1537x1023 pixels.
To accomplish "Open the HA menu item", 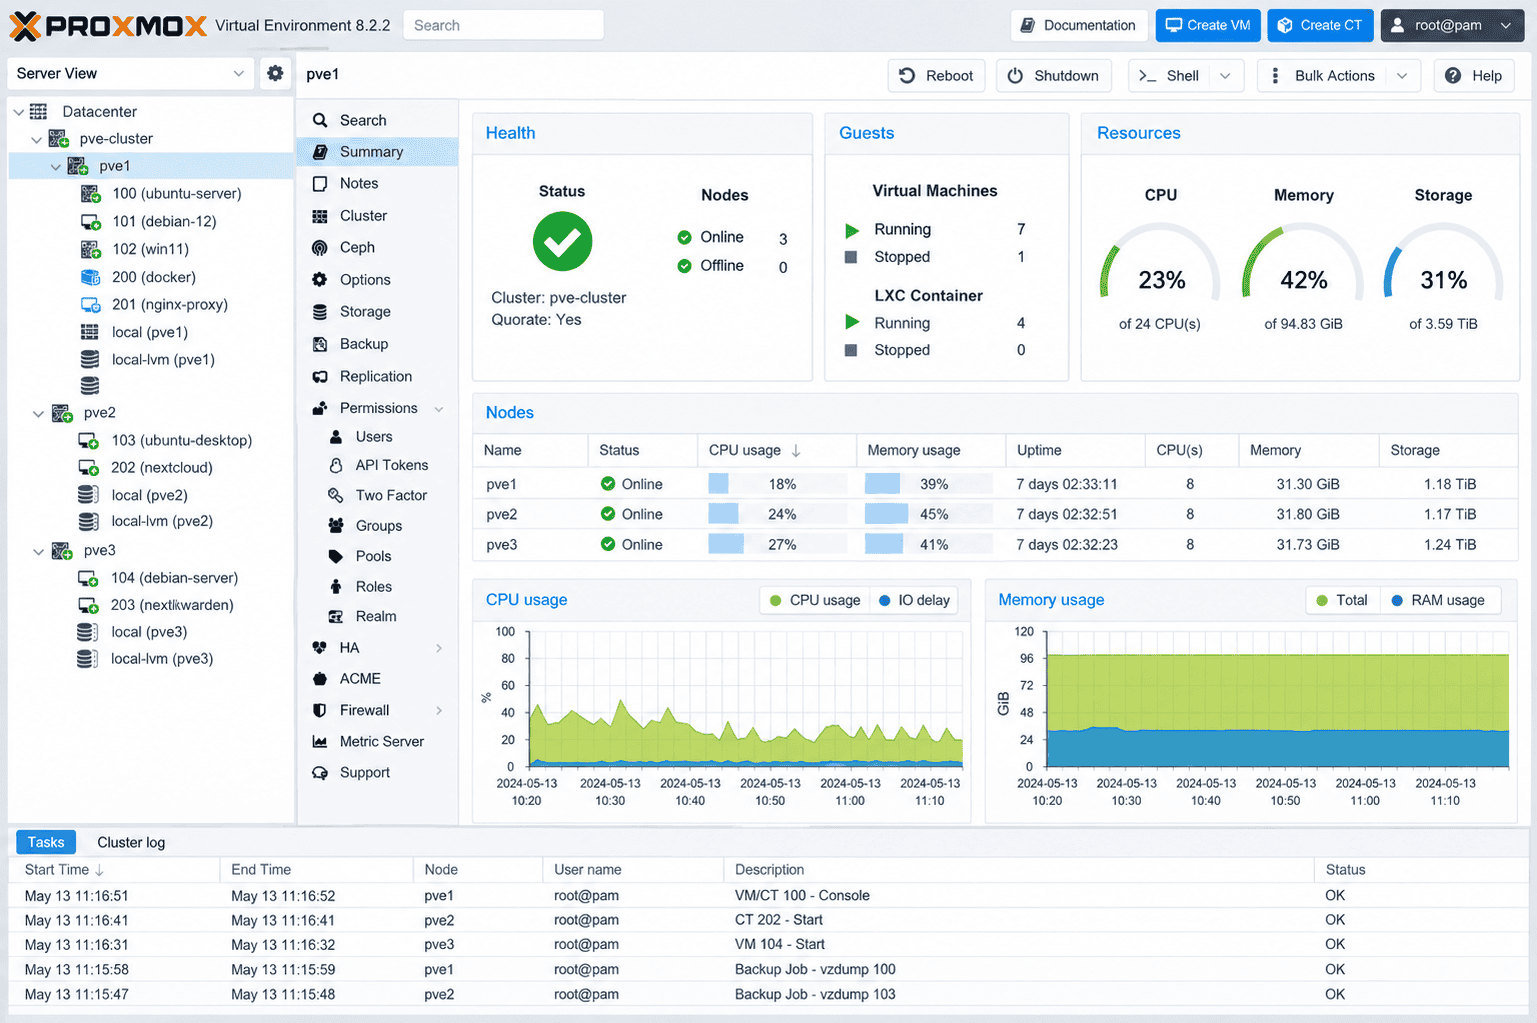I will tap(378, 648).
